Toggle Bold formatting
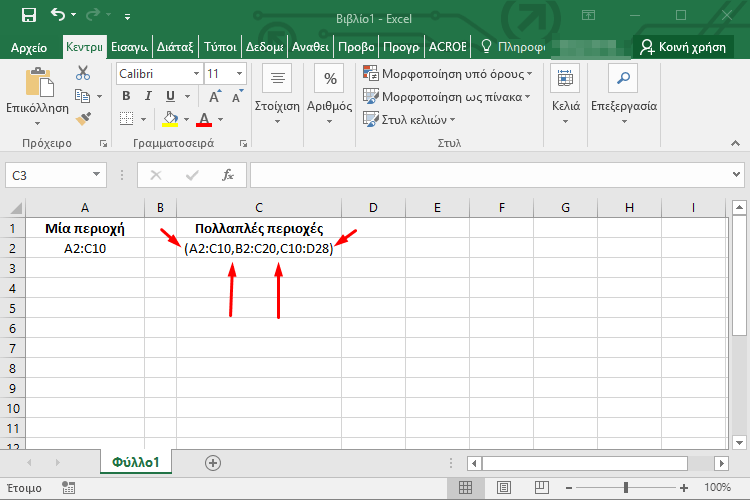750x500 pixels. point(126,96)
